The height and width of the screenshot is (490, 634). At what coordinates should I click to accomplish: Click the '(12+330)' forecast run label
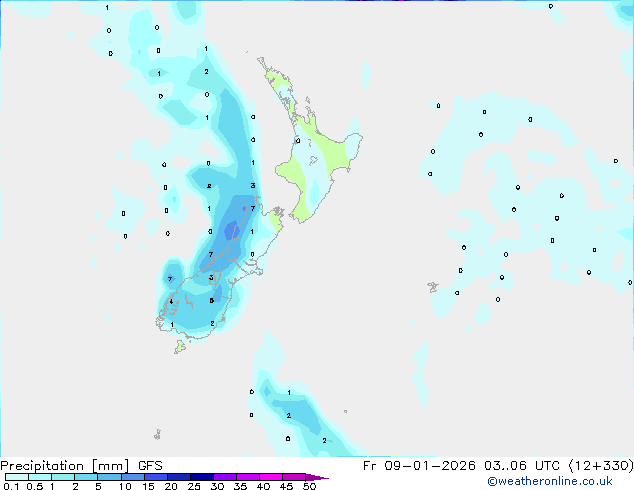[x=601, y=466]
